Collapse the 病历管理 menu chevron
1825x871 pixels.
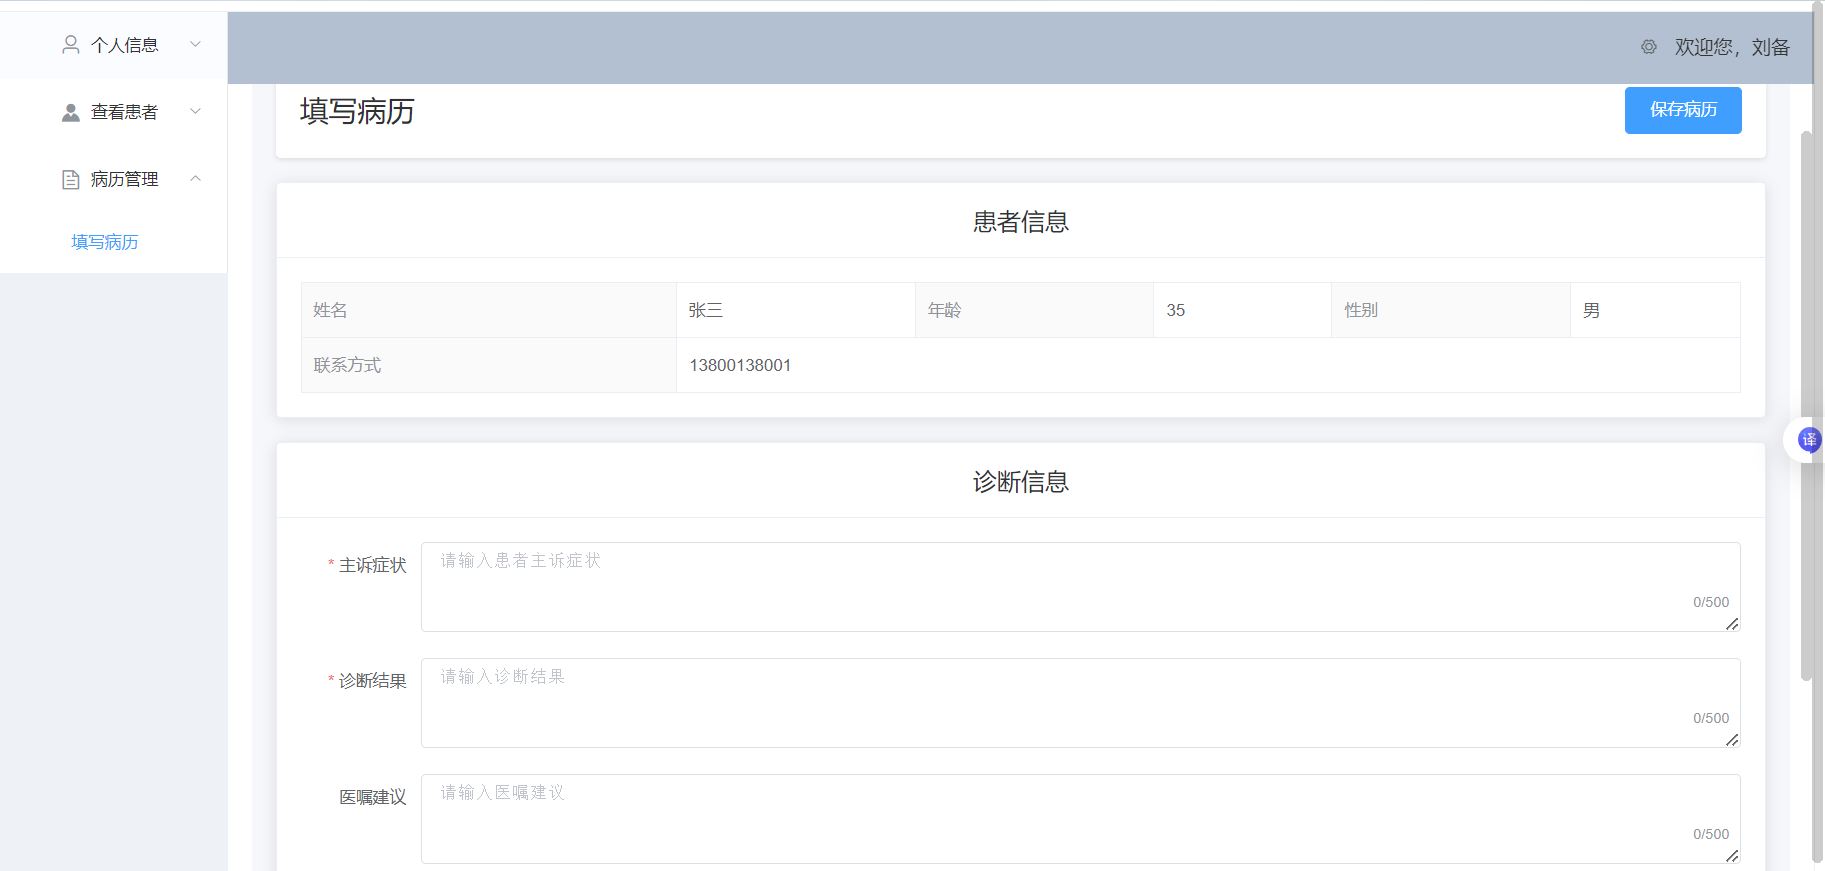196,179
